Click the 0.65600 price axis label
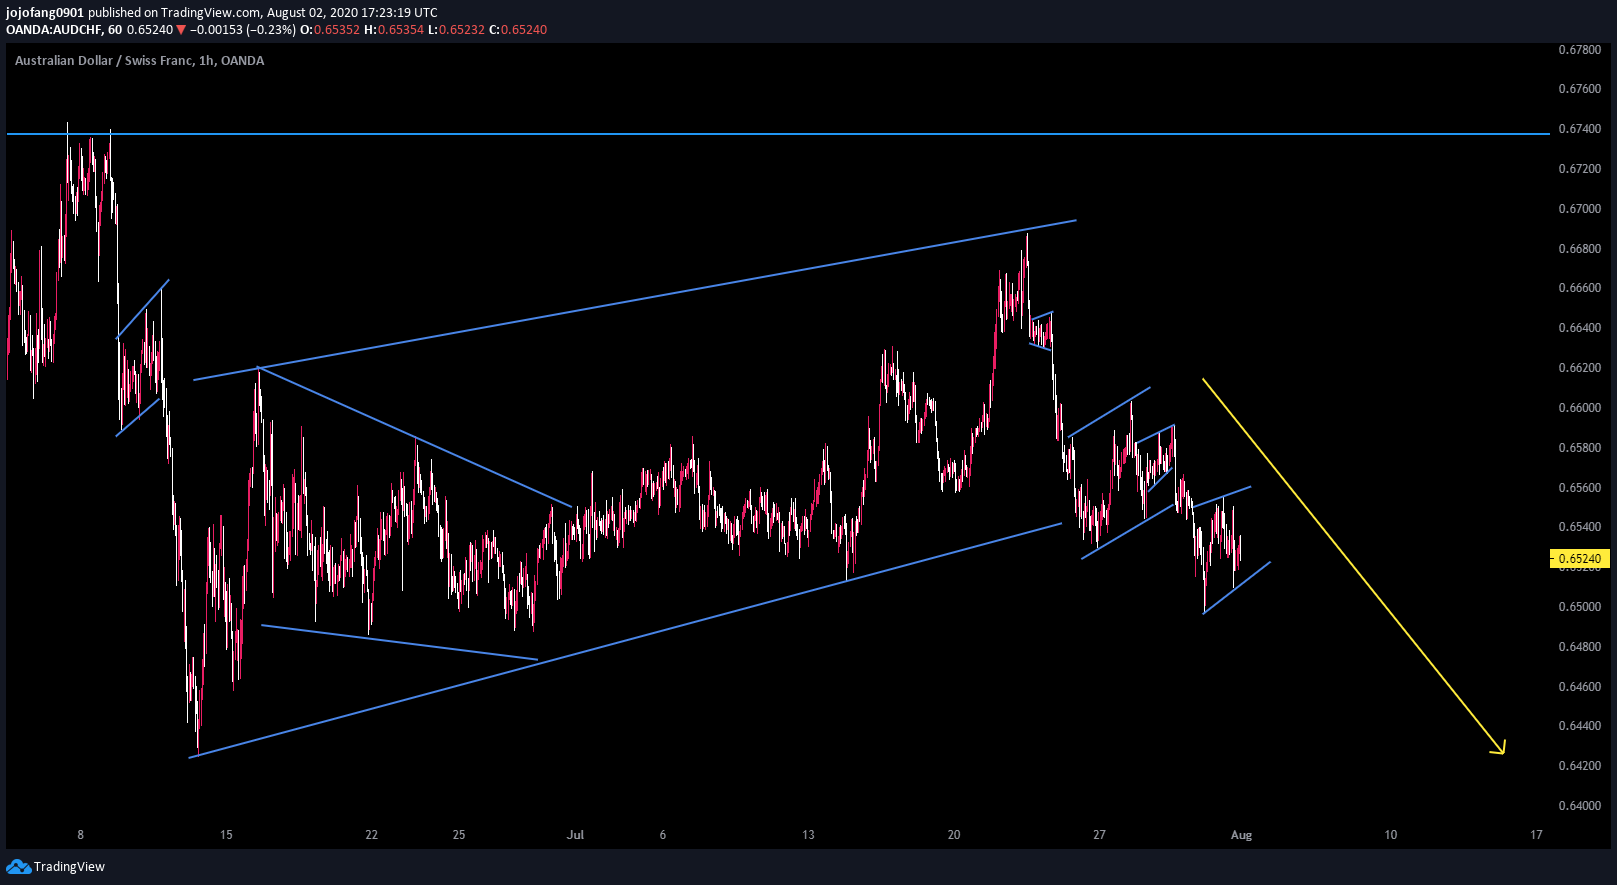This screenshot has height=885, width=1617. tap(1580, 488)
